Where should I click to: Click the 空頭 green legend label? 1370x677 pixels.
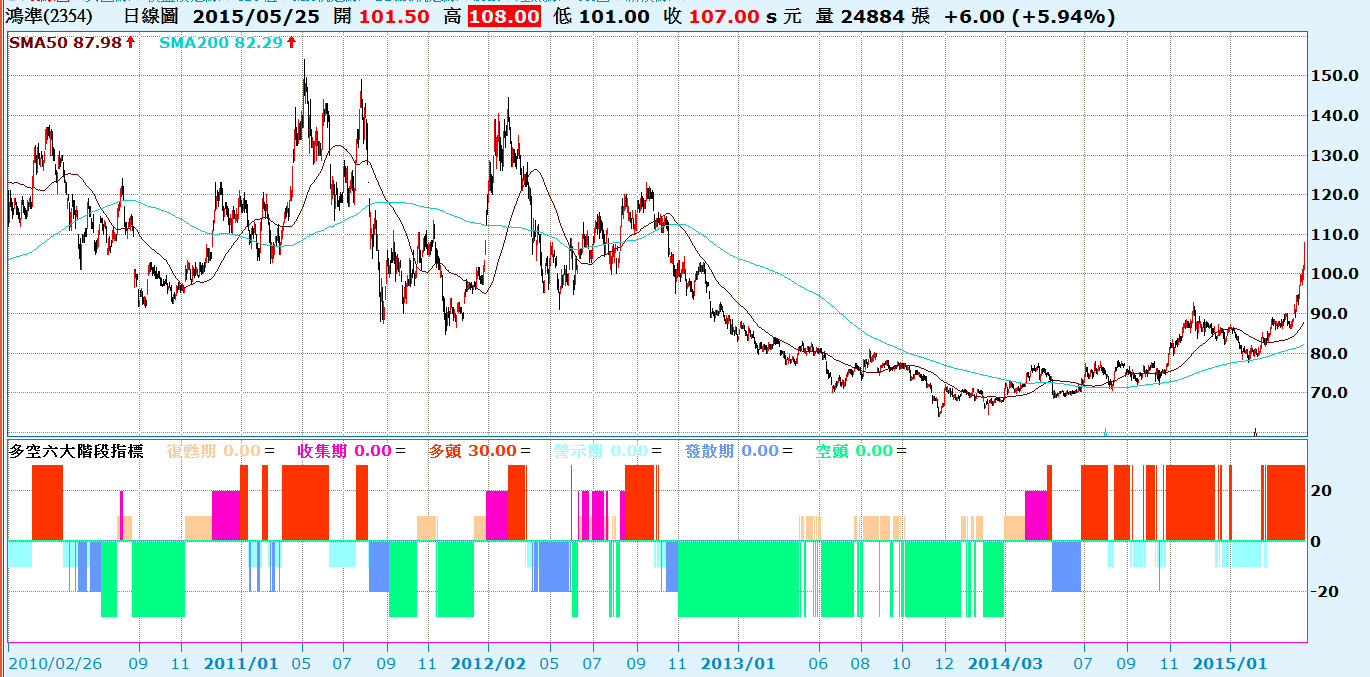(831, 451)
